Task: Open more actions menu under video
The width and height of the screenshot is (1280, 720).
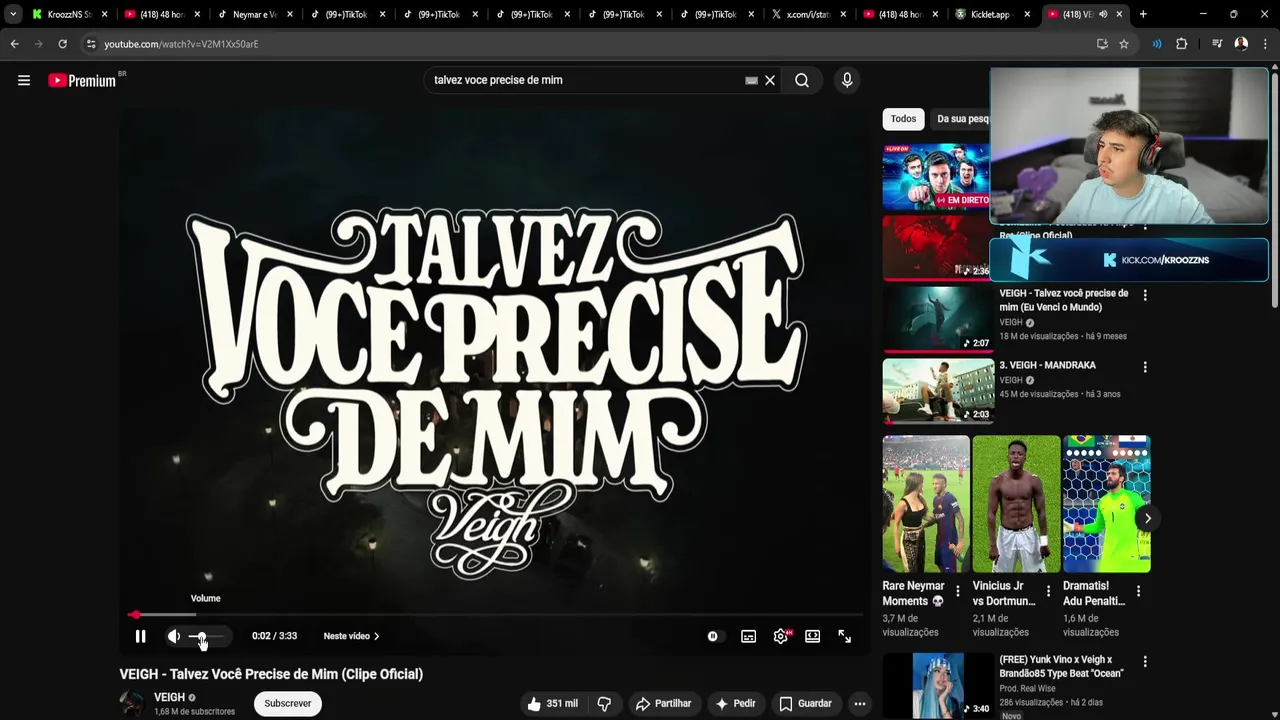Action: (859, 704)
